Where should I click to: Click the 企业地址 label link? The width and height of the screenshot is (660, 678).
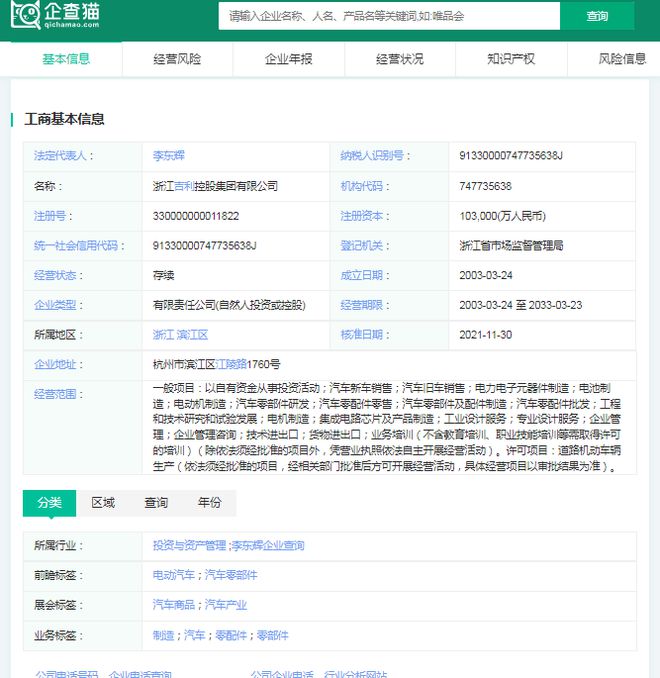(55, 365)
